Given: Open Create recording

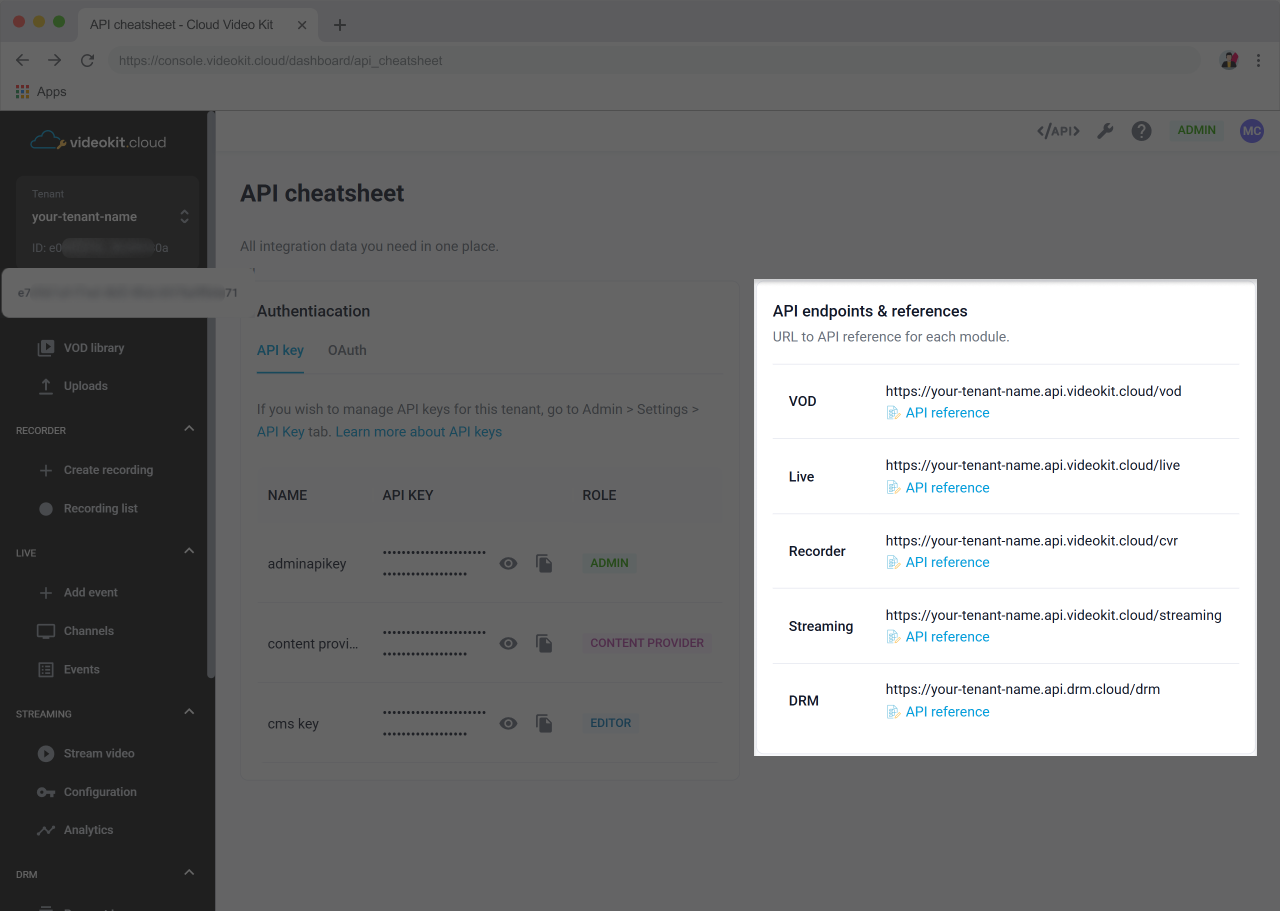Looking at the screenshot, I should pos(108,470).
